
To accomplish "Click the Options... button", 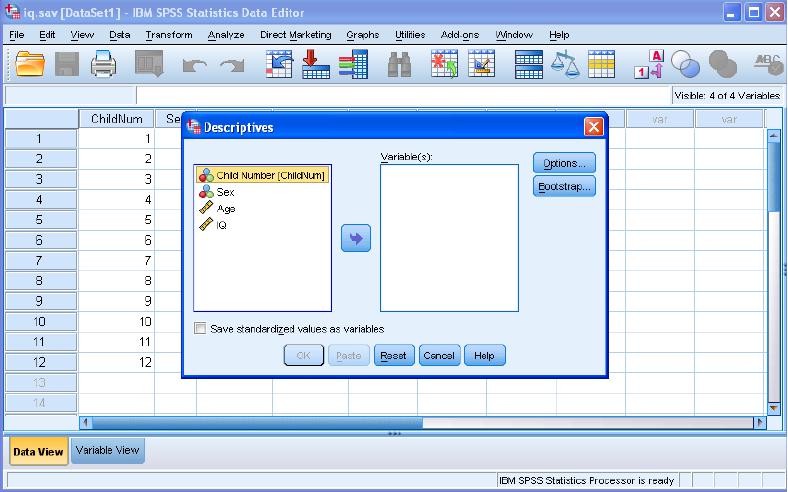I will [x=564, y=163].
